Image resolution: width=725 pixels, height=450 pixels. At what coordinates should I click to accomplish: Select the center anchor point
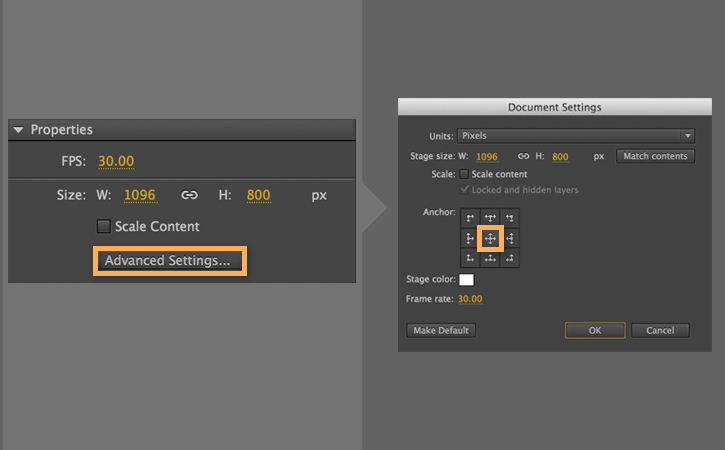click(x=490, y=238)
